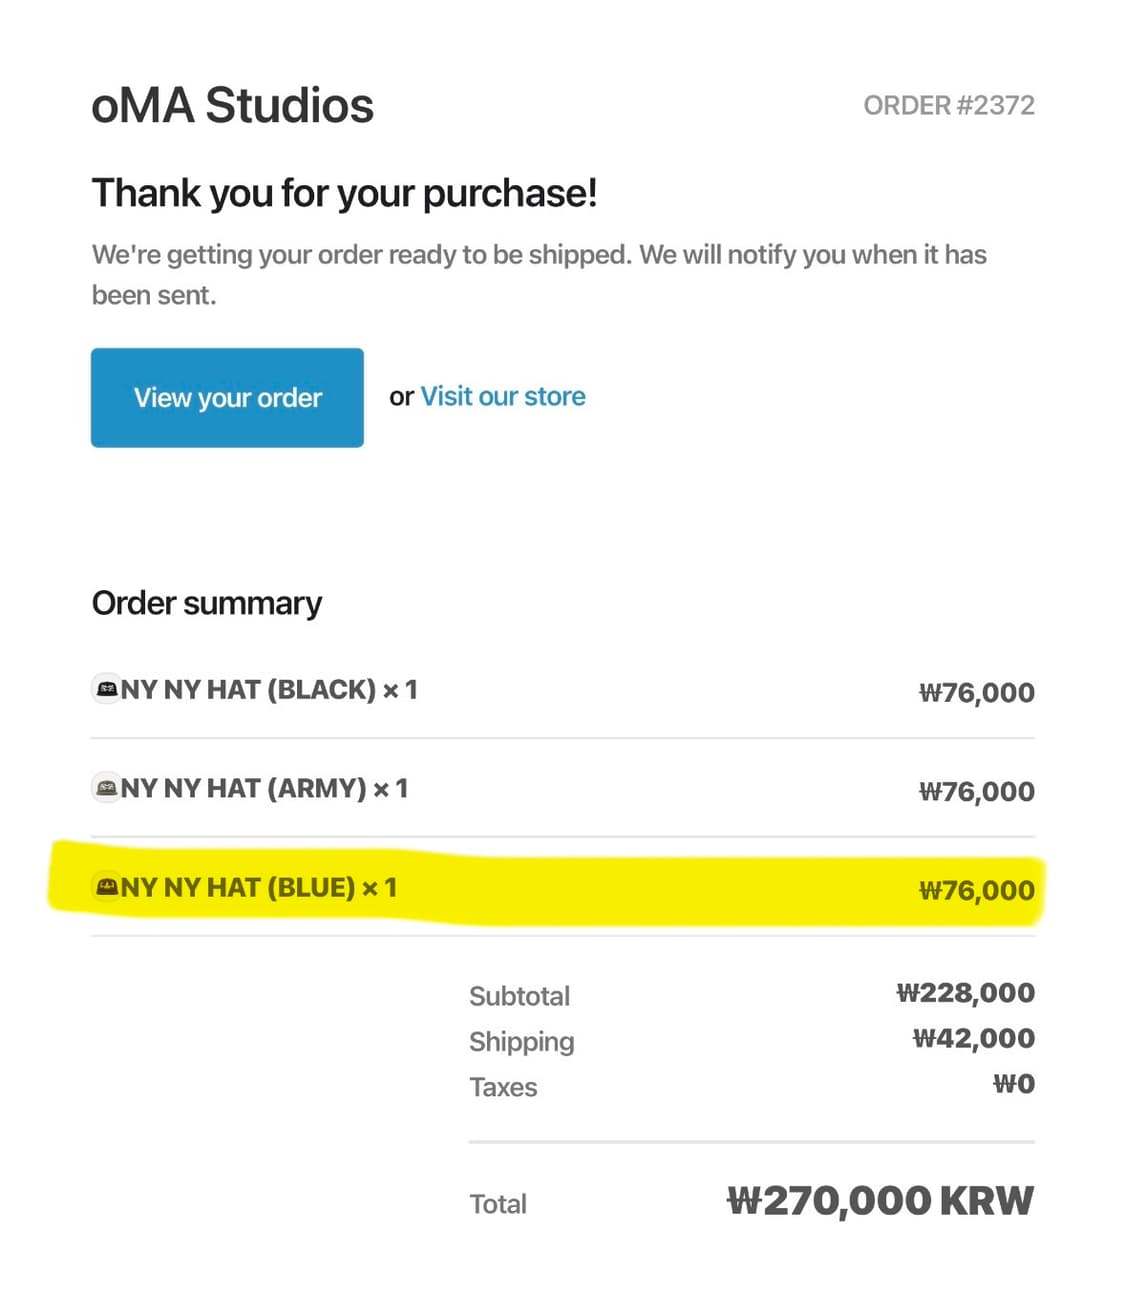
Task: Click the black NY NY hat thumbnail icon
Action: point(106,689)
